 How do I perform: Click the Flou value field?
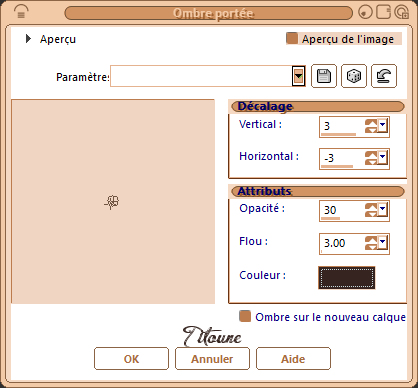pos(342,243)
